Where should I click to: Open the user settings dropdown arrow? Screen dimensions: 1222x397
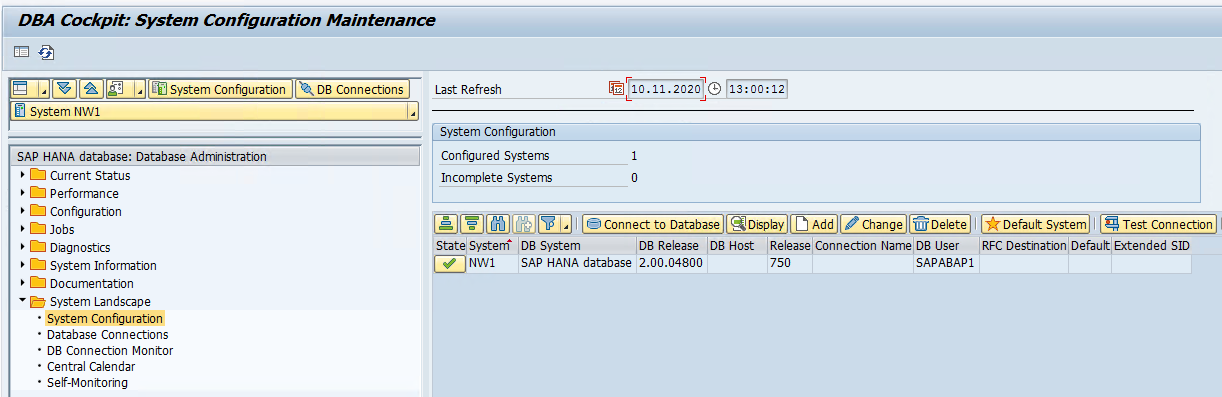tap(140, 89)
